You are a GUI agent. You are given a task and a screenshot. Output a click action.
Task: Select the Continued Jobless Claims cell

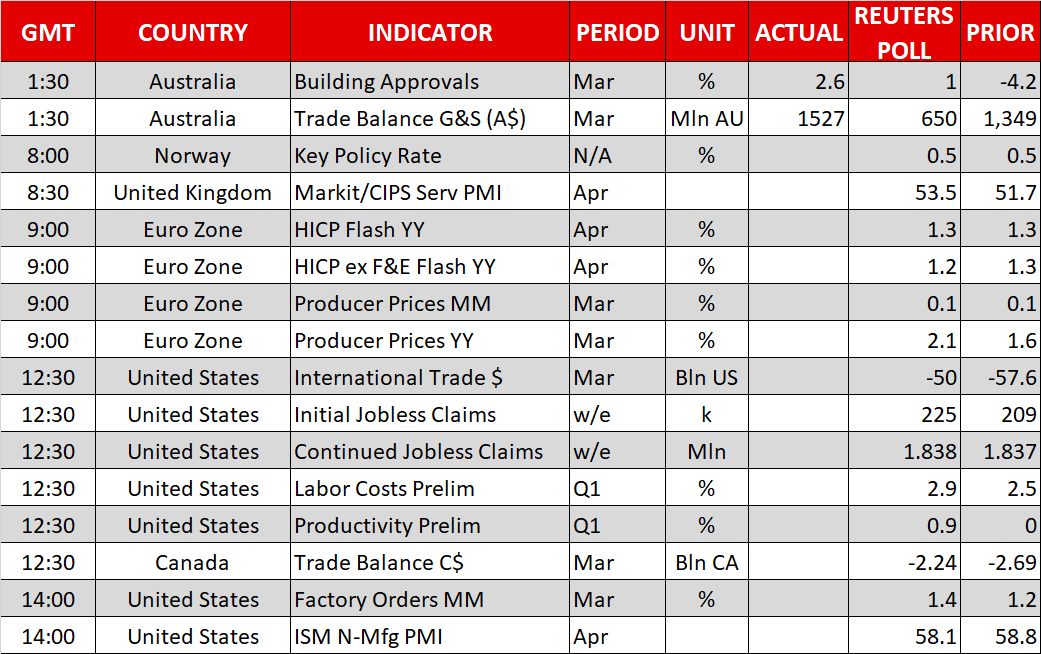418,452
